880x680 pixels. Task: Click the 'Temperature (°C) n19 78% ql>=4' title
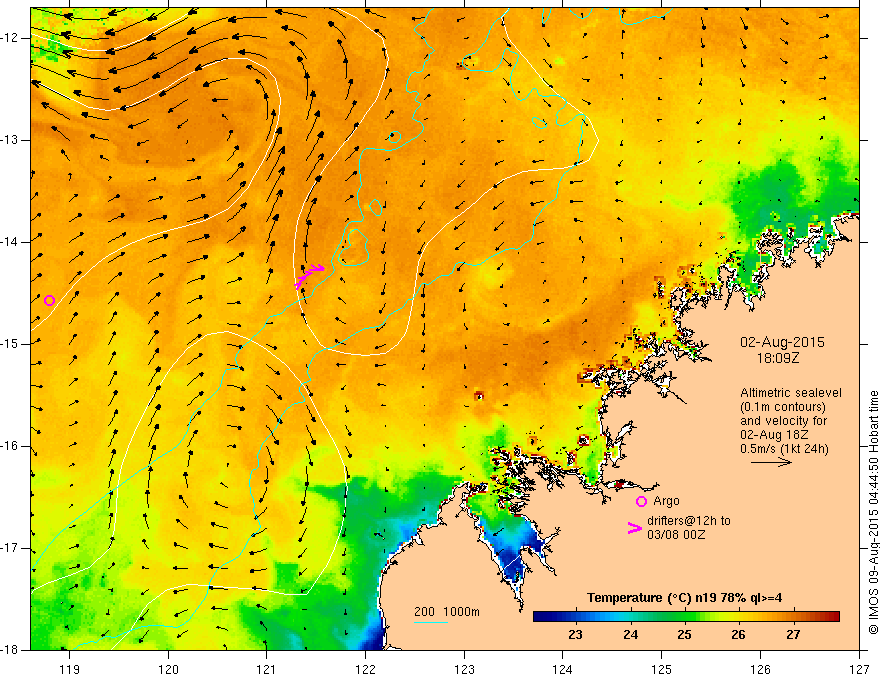pos(684,598)
